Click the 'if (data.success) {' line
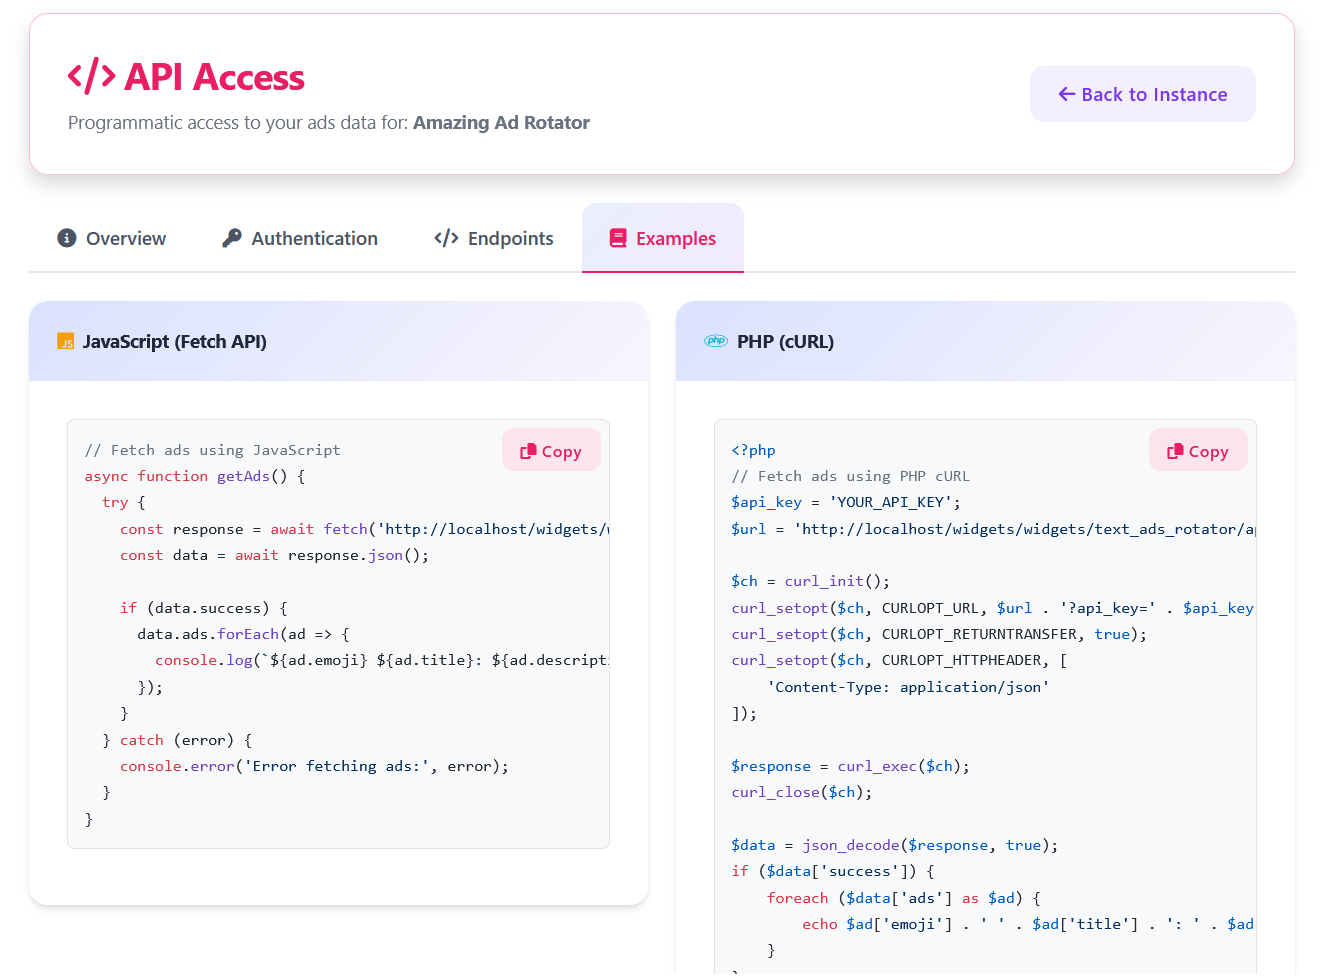This screenshot has width=1335, height=976. coord(204,608)
